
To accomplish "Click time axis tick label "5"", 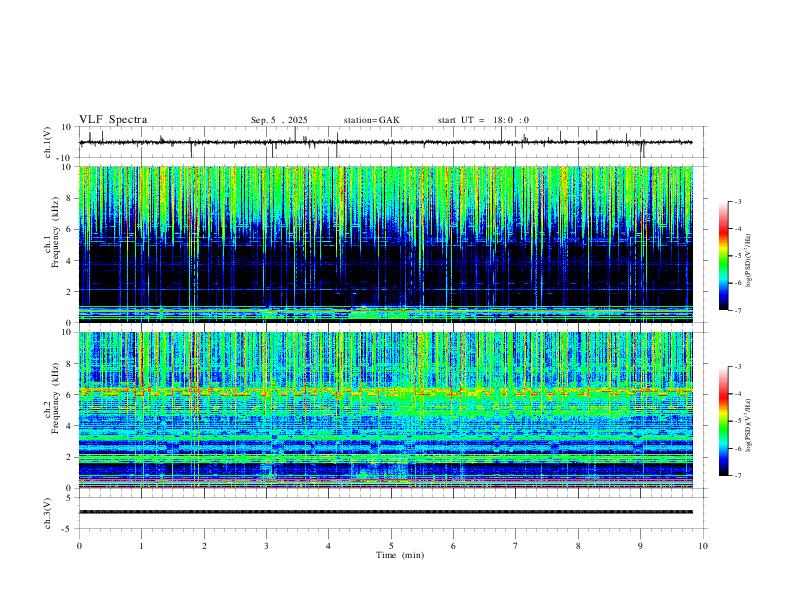I will (x=391, y=546).
